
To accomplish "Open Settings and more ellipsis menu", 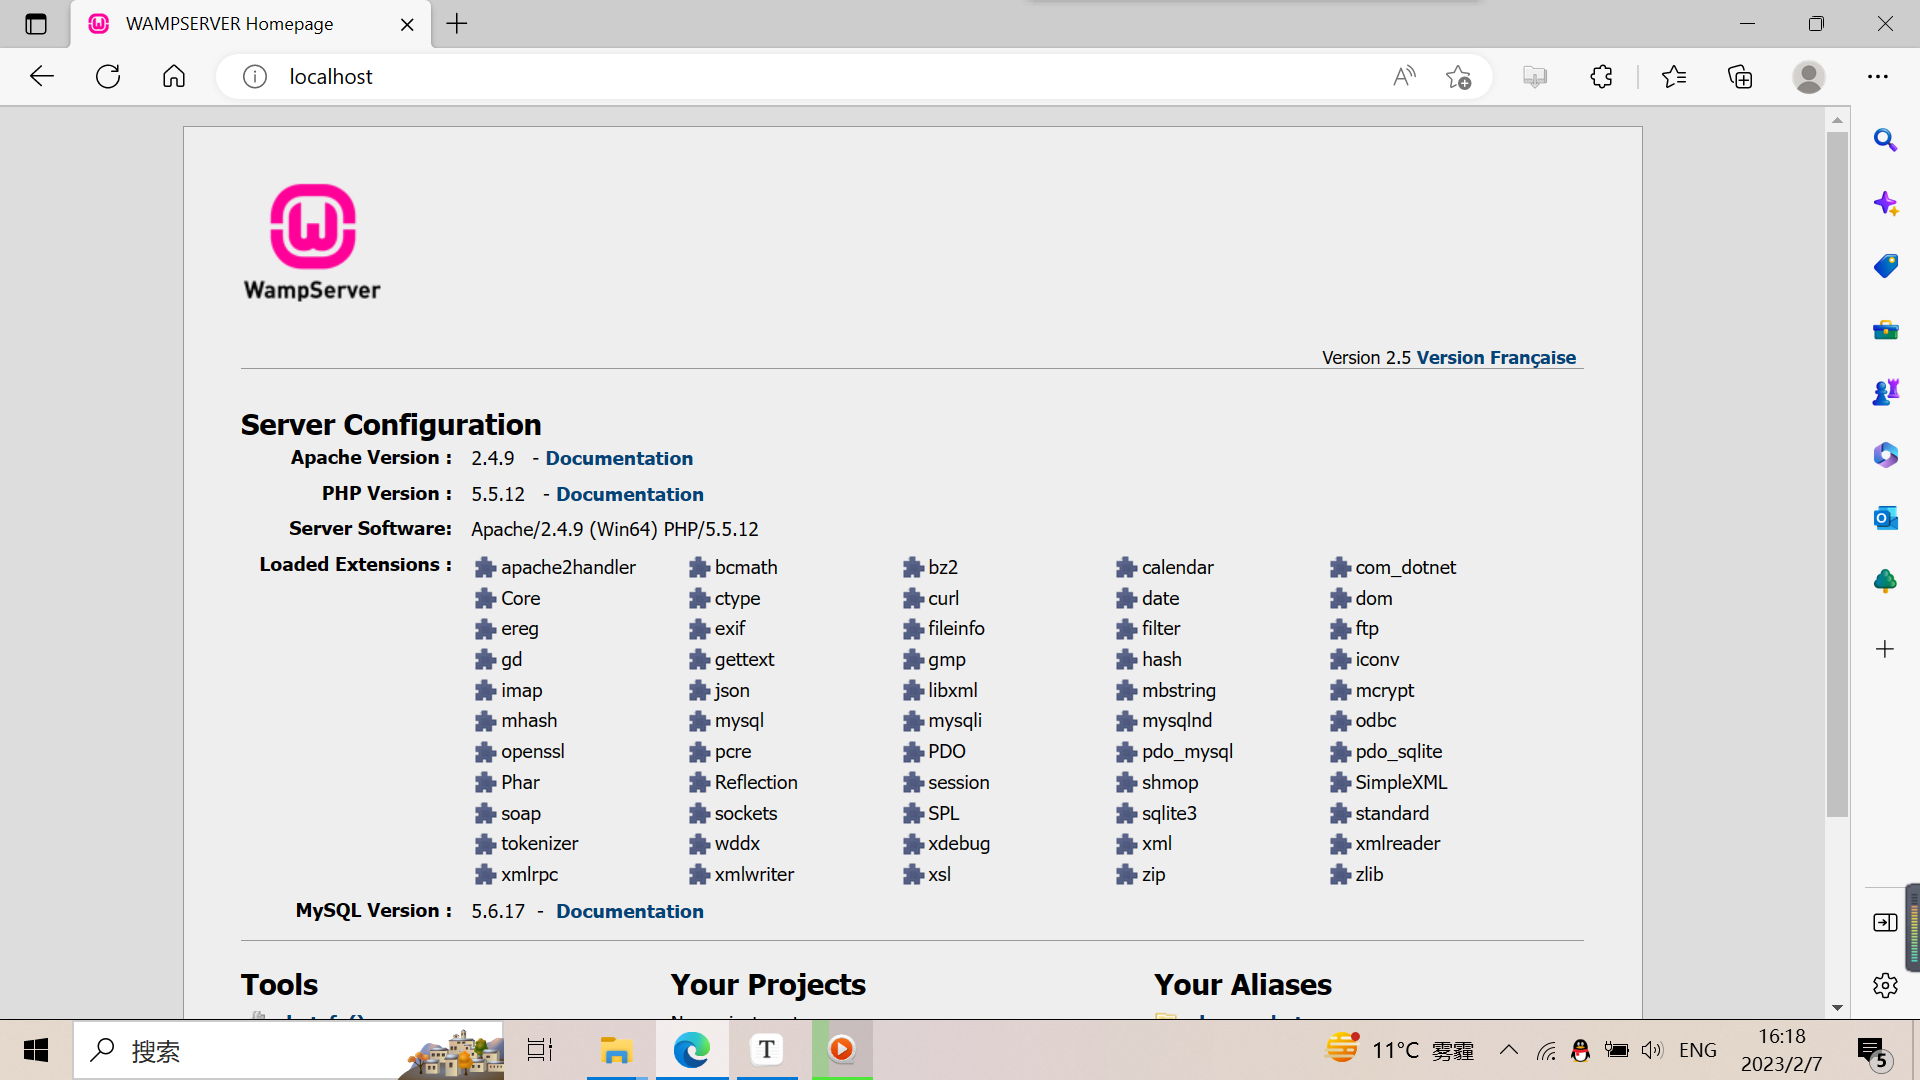I will coord(1877,76).
